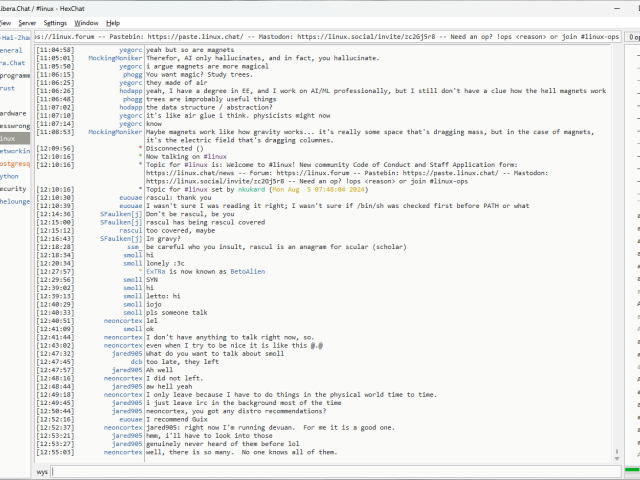Open the Settings menu
640x480 pixels.
tap(56, 22)
